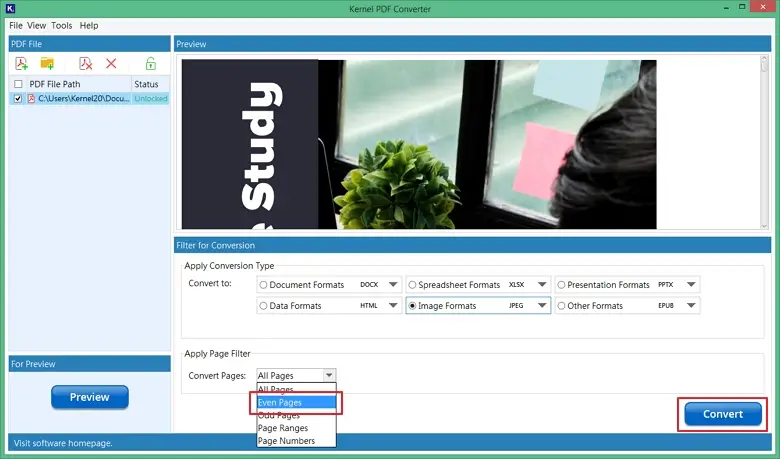Open the DOCX document format dropdown
The image size is (780, 459).
393,285
